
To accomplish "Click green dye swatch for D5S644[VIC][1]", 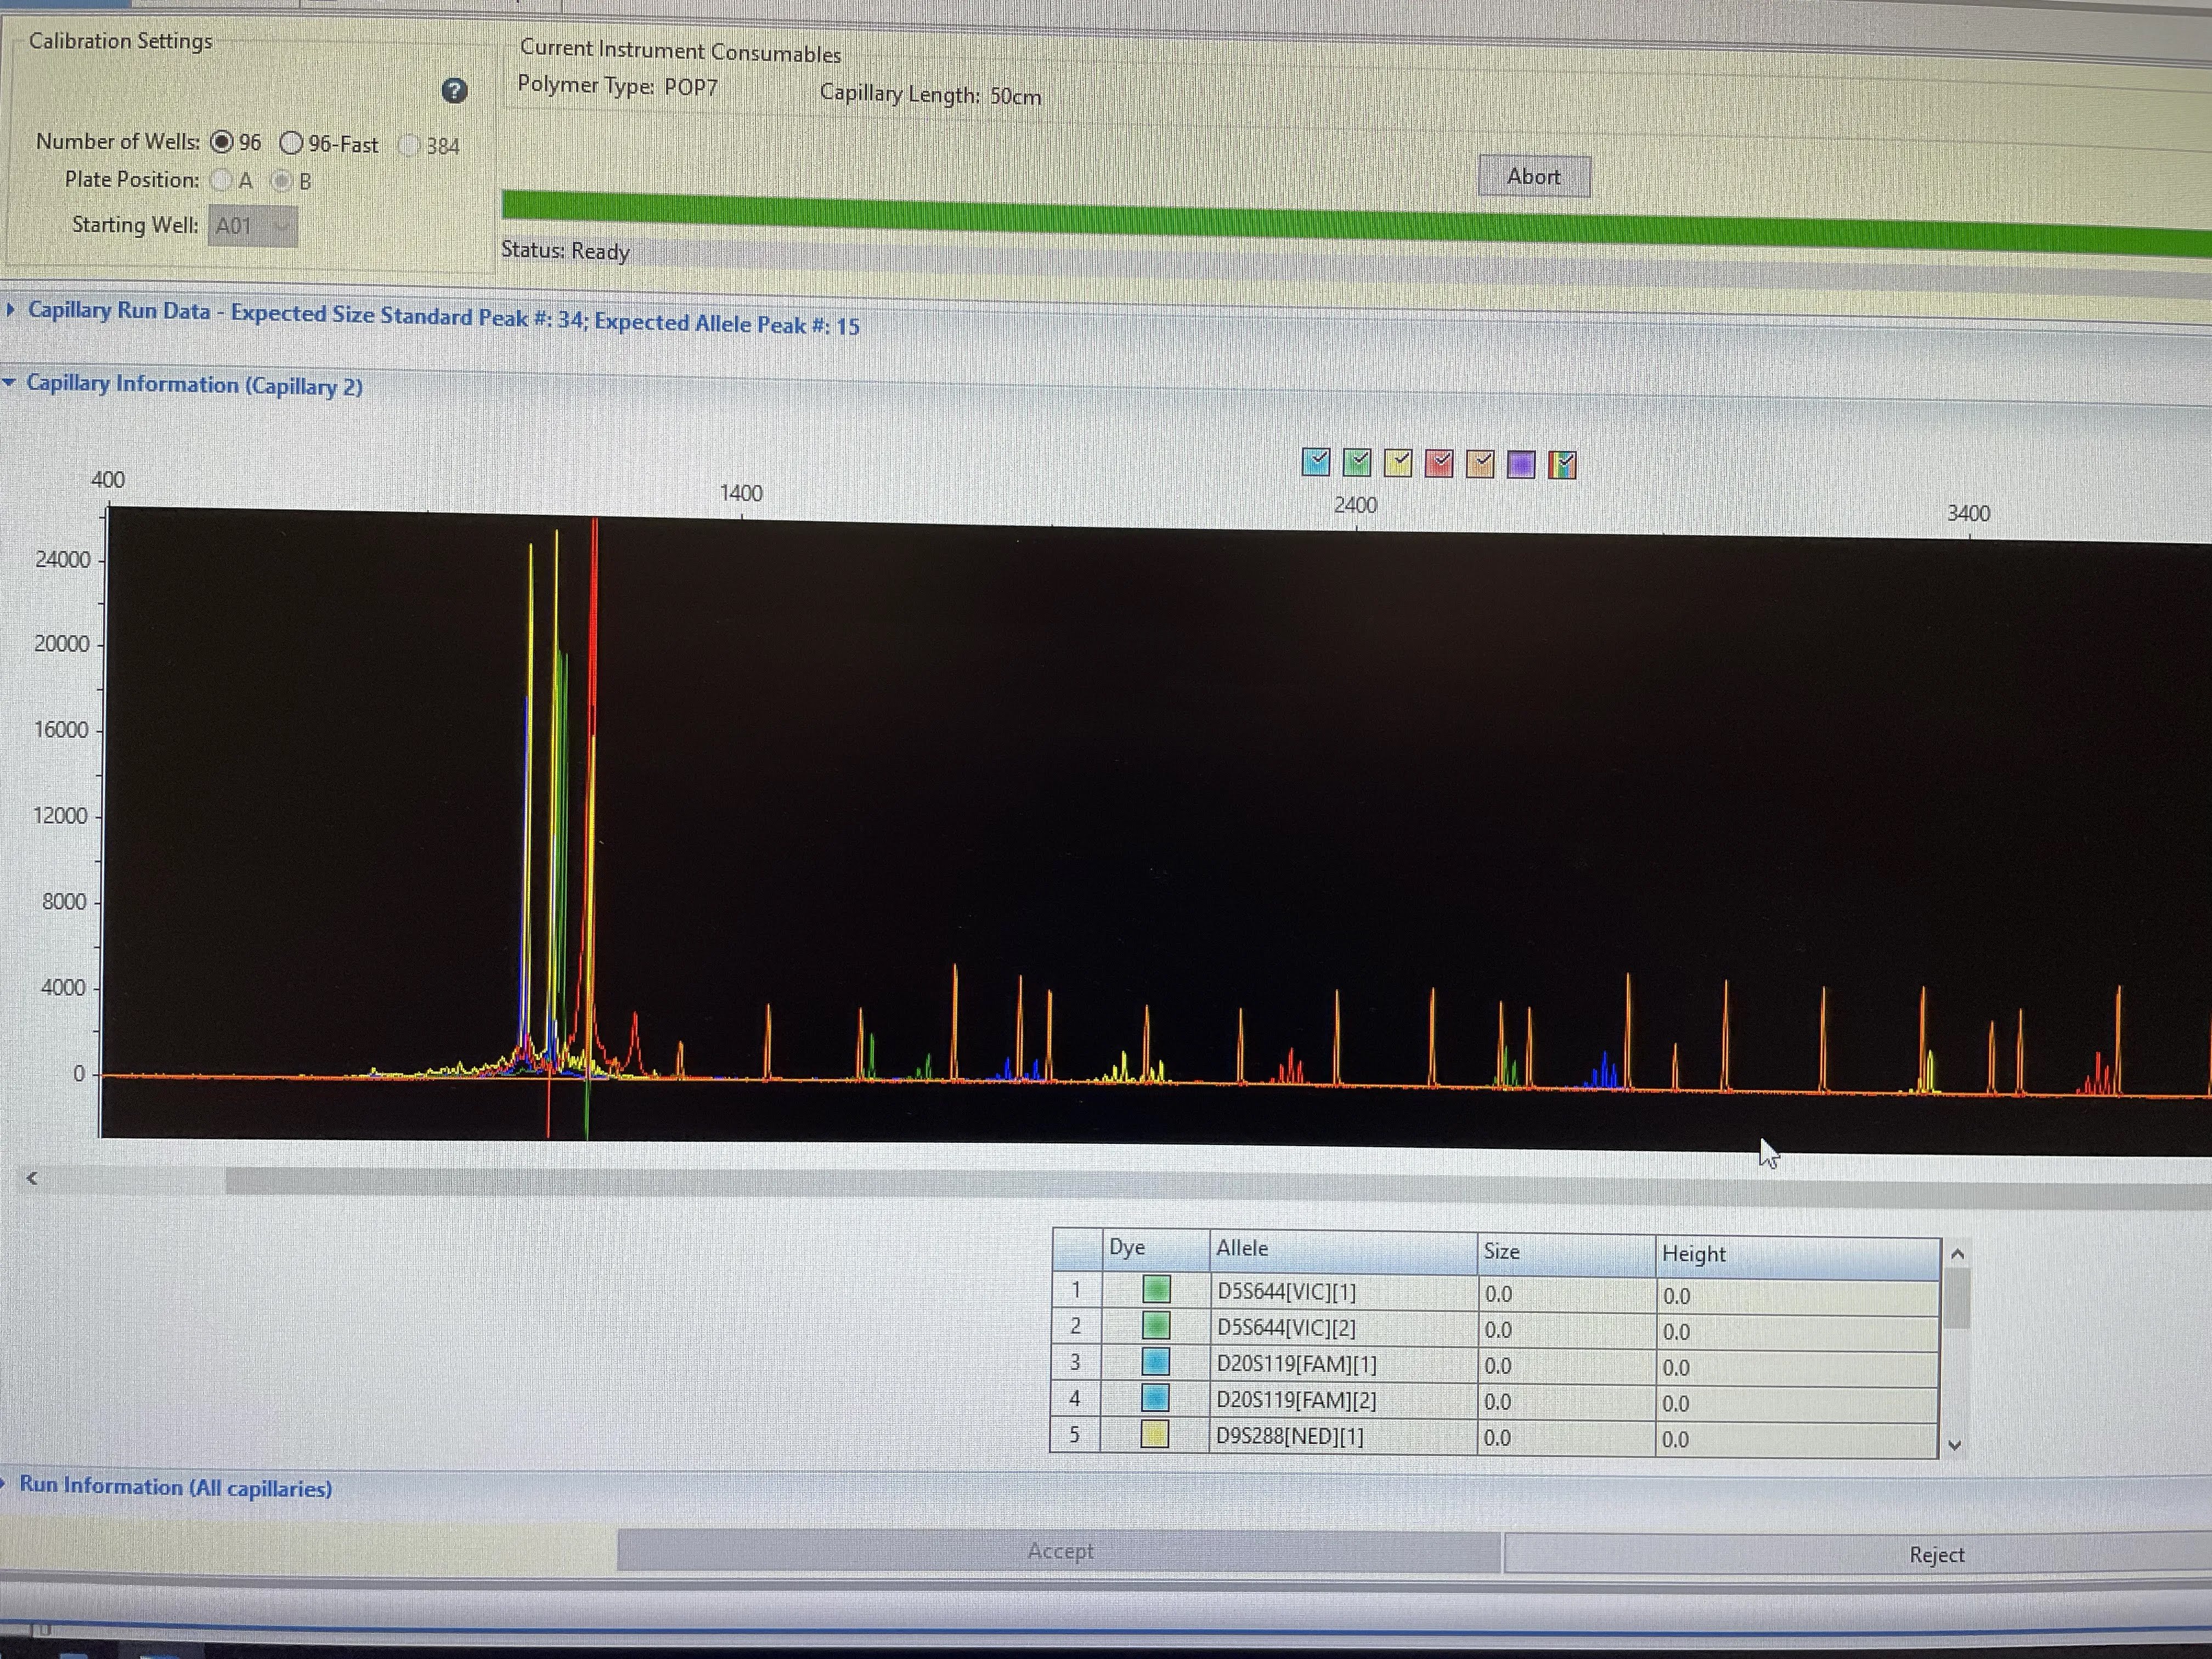I will point(1156,1289).
